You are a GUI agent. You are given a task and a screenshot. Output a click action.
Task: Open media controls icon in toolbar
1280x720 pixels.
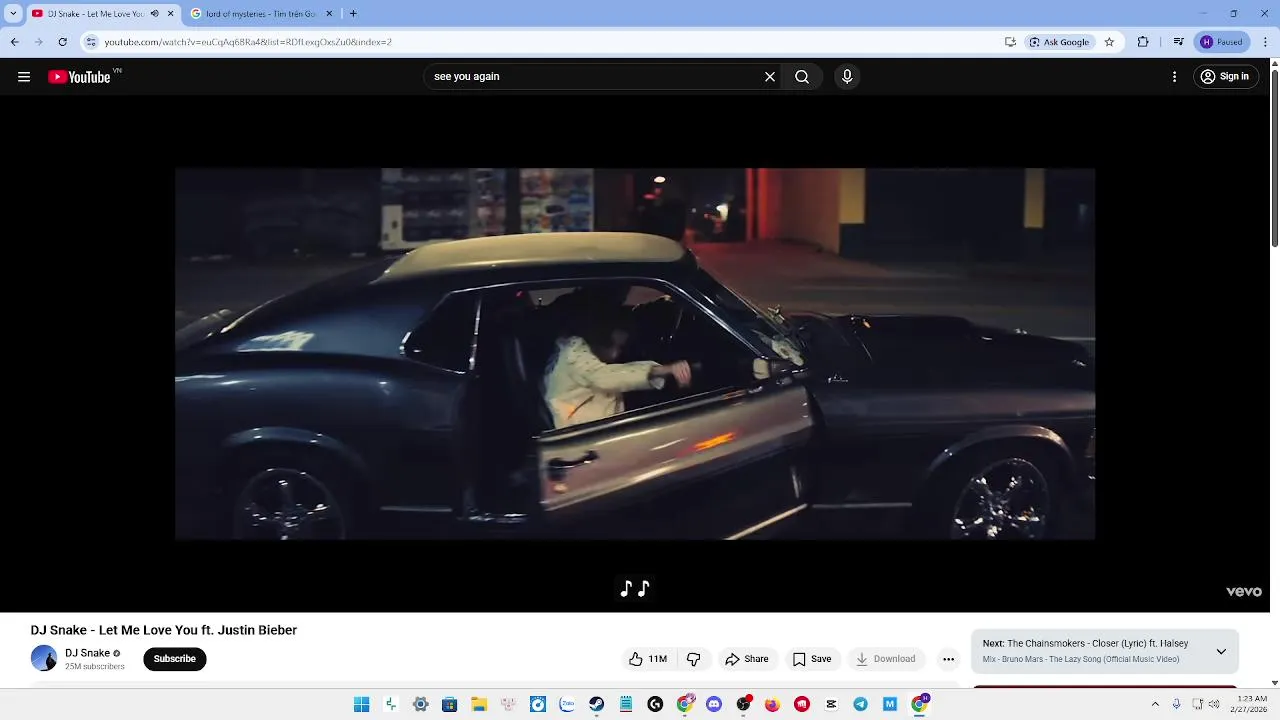(1179, 42)
